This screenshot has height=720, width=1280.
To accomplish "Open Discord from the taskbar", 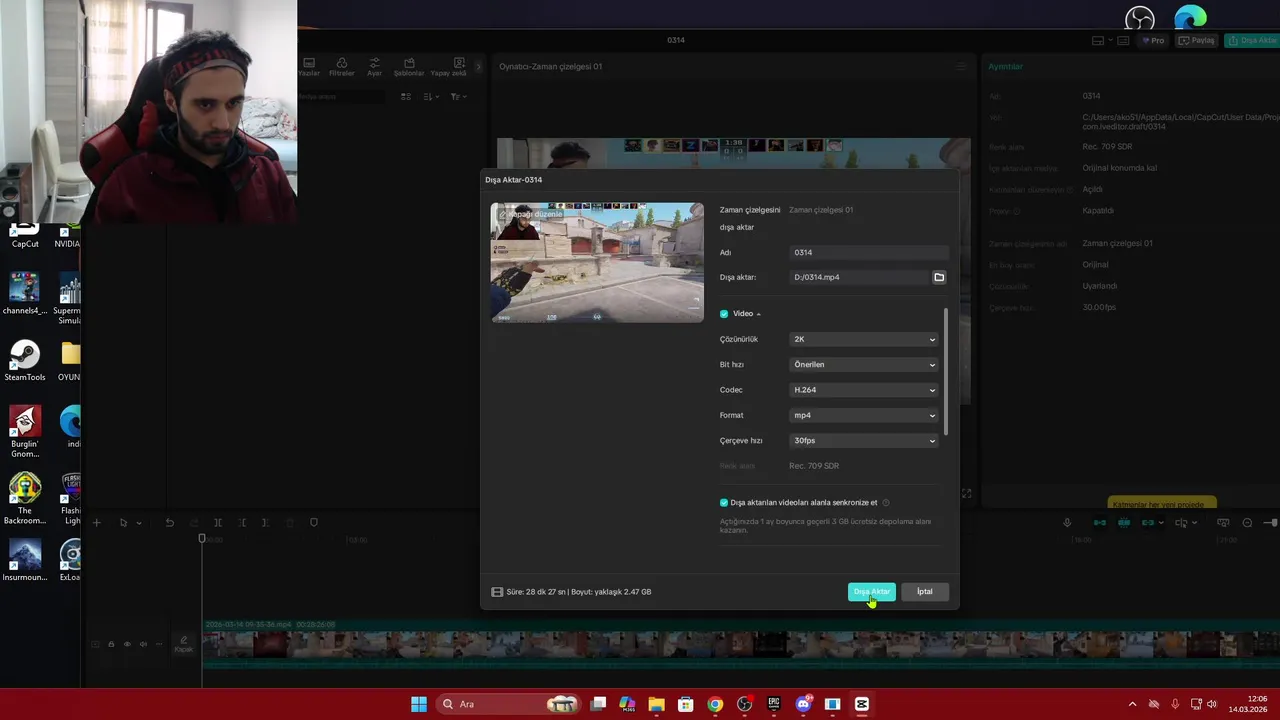I will pyautogui.click(x=803, y=704).
